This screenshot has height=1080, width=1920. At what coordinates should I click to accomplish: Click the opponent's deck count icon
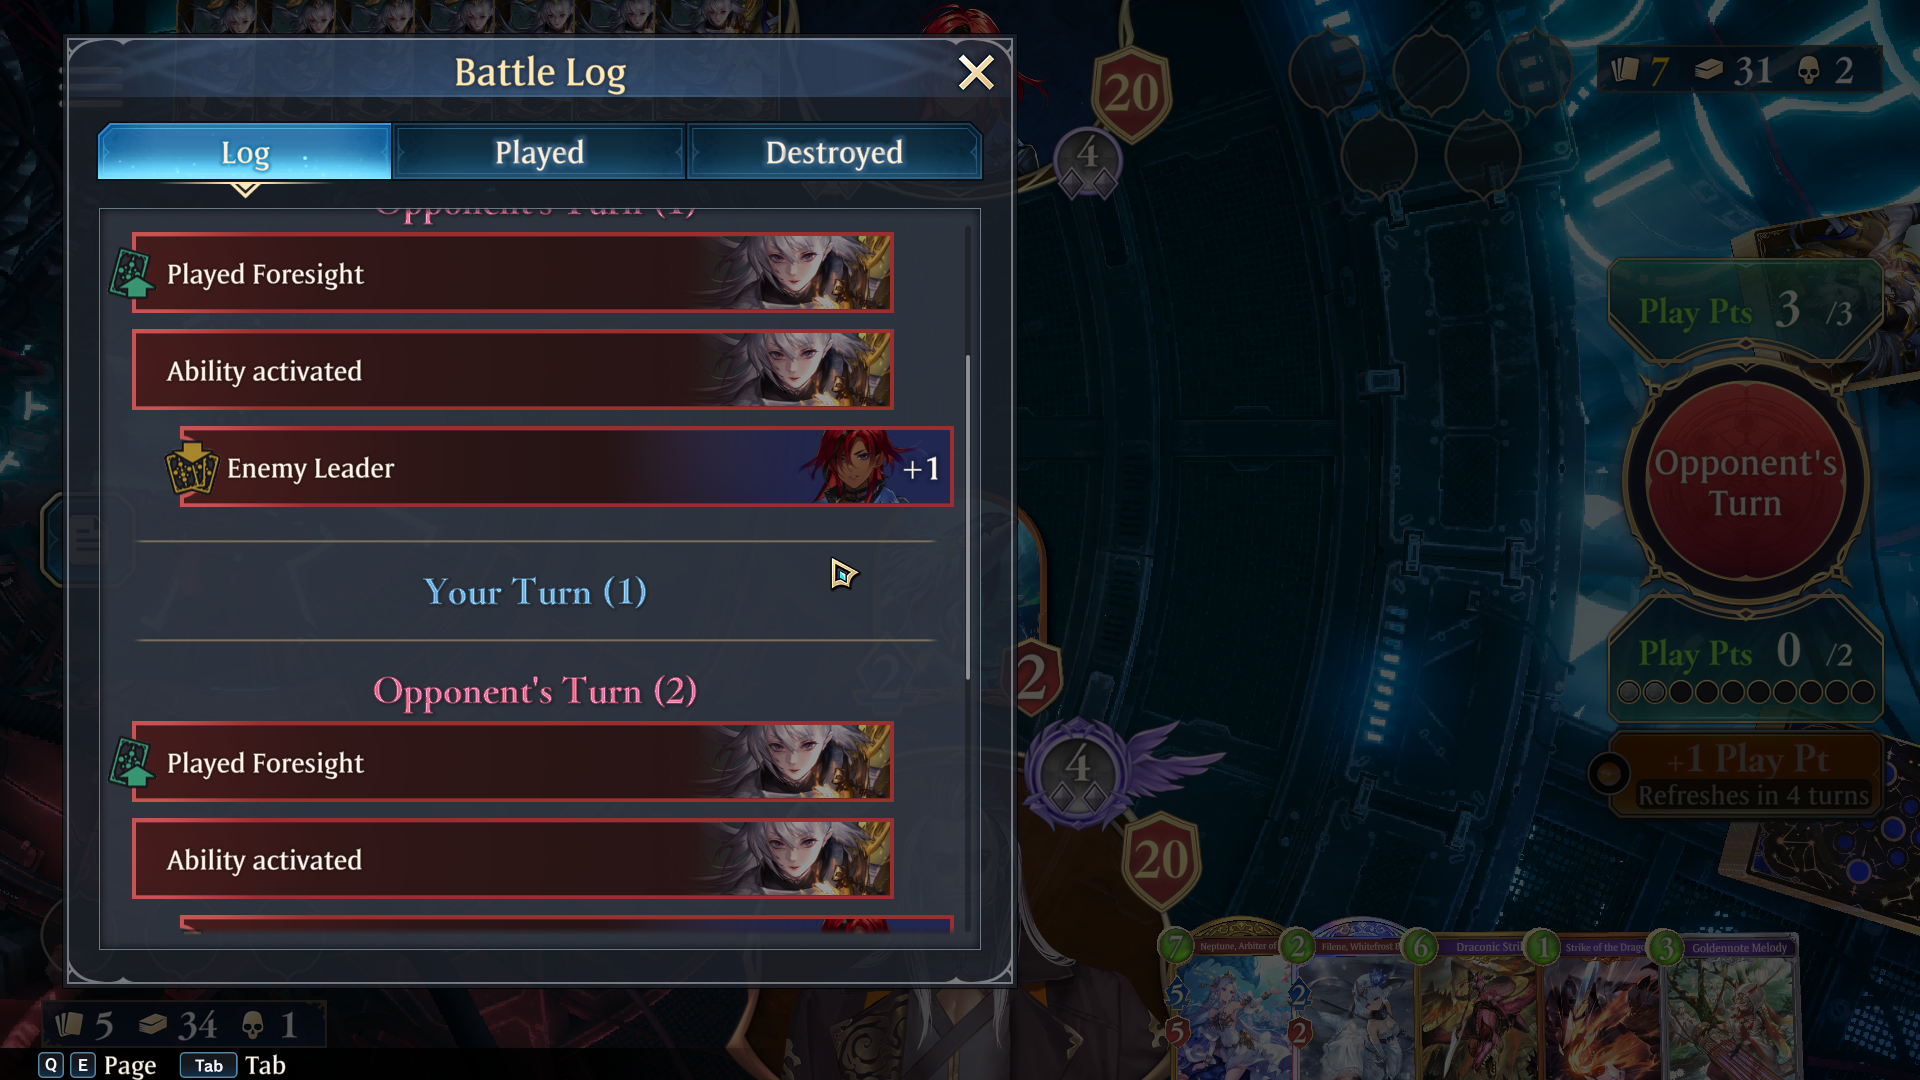(x=1709, y=70)
